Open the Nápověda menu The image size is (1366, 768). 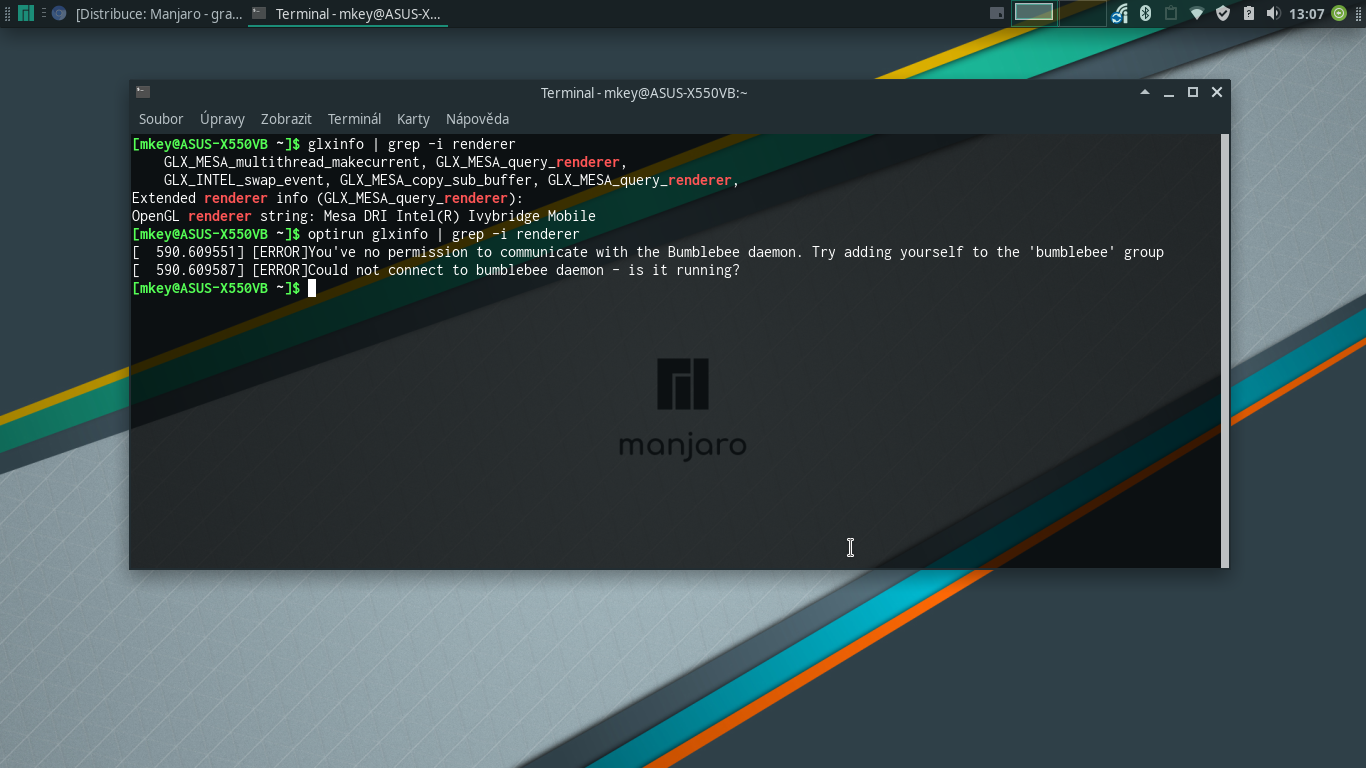click(477, 119)
